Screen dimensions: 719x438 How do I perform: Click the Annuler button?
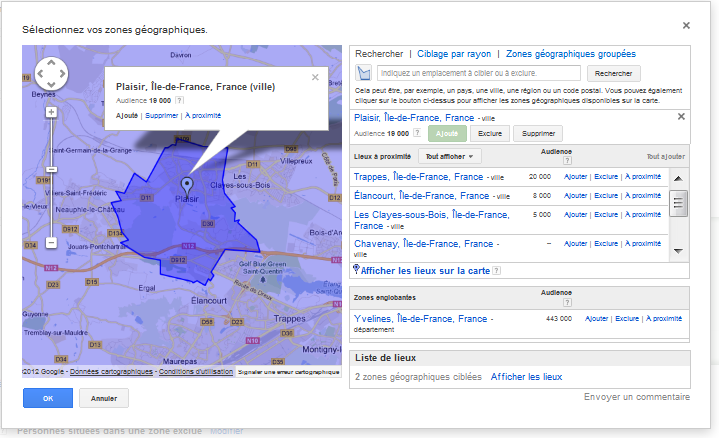tap(104, 398)
